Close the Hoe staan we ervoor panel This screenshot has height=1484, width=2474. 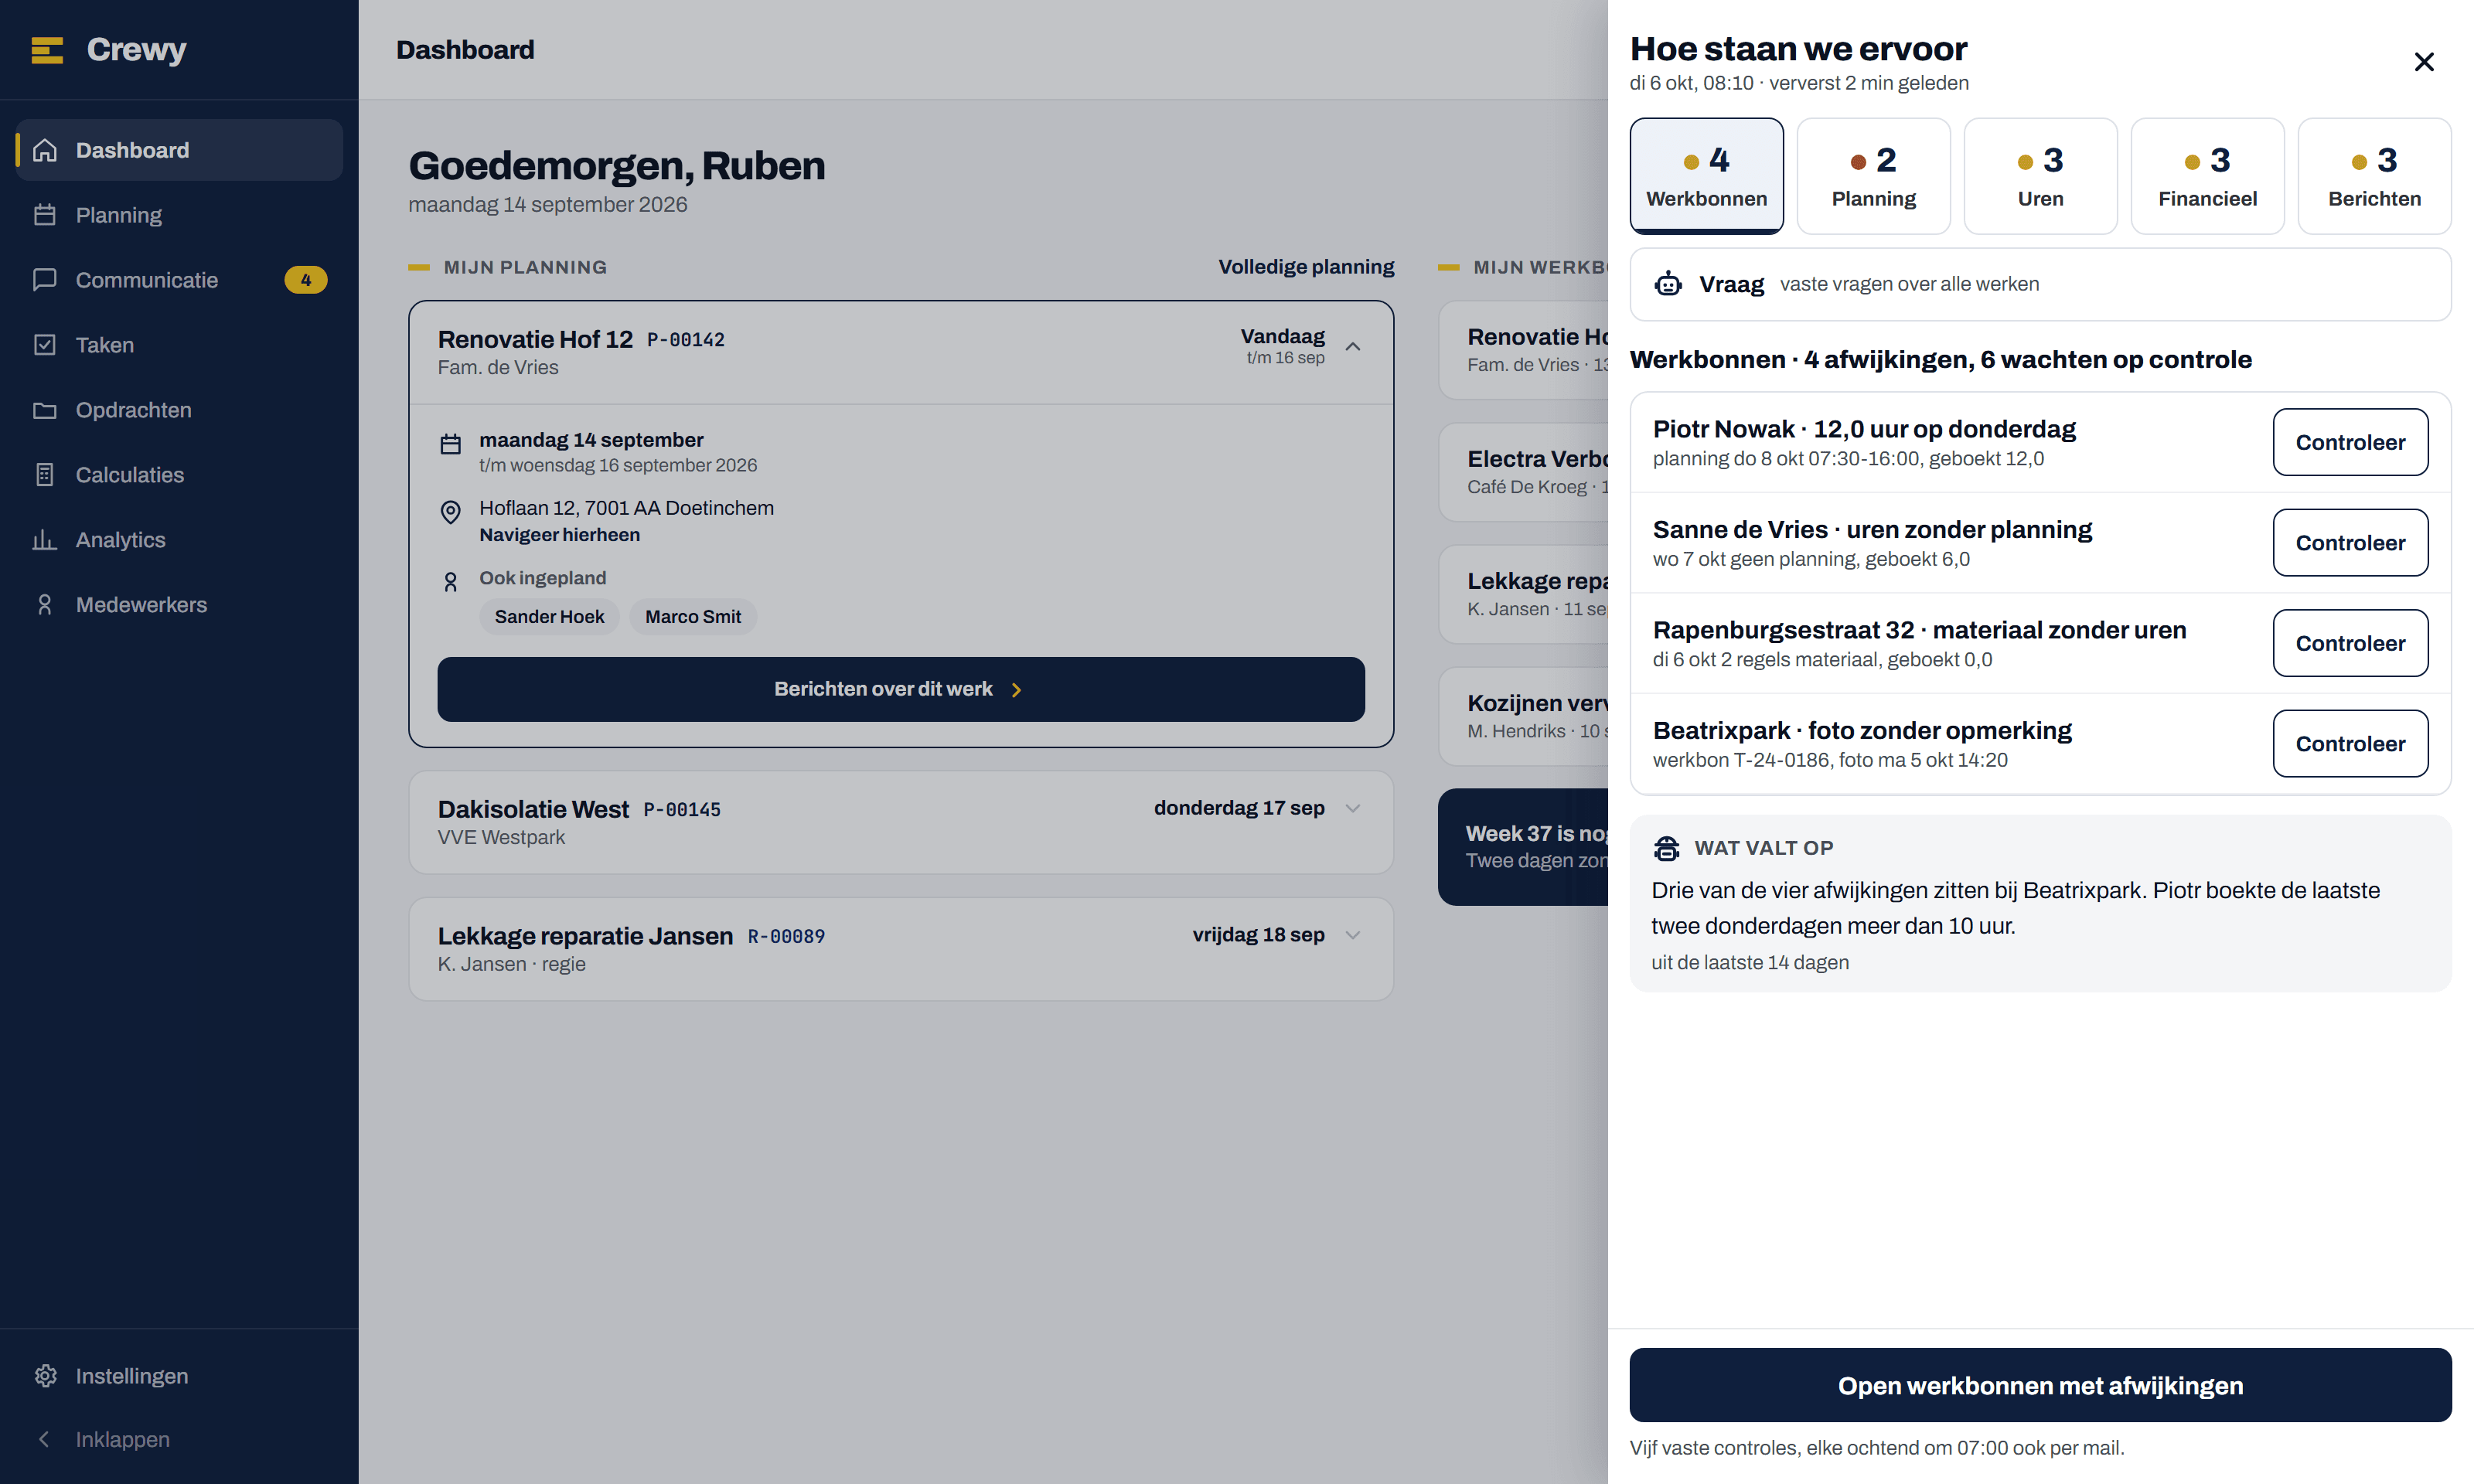pos(2424,62)
